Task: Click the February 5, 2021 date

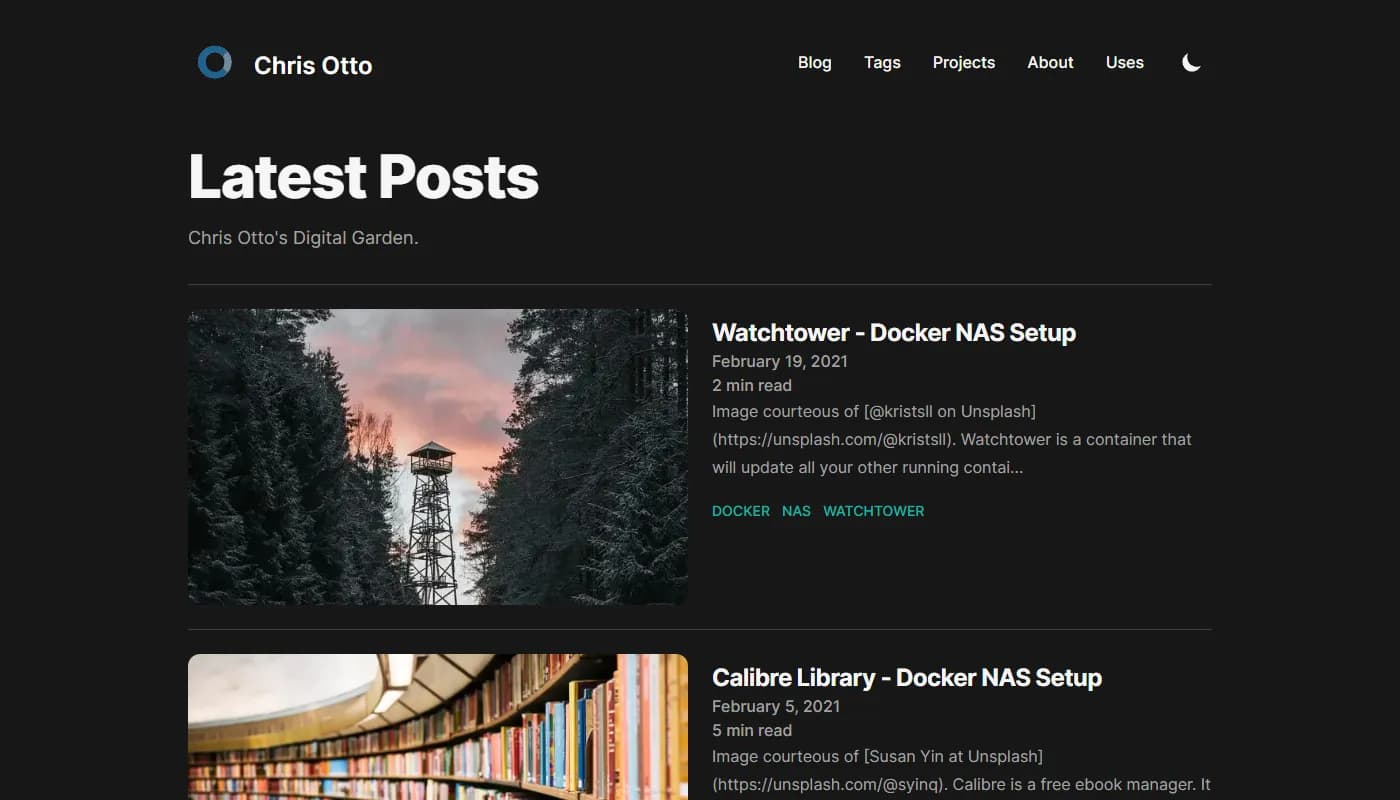Action: (776, 706)
